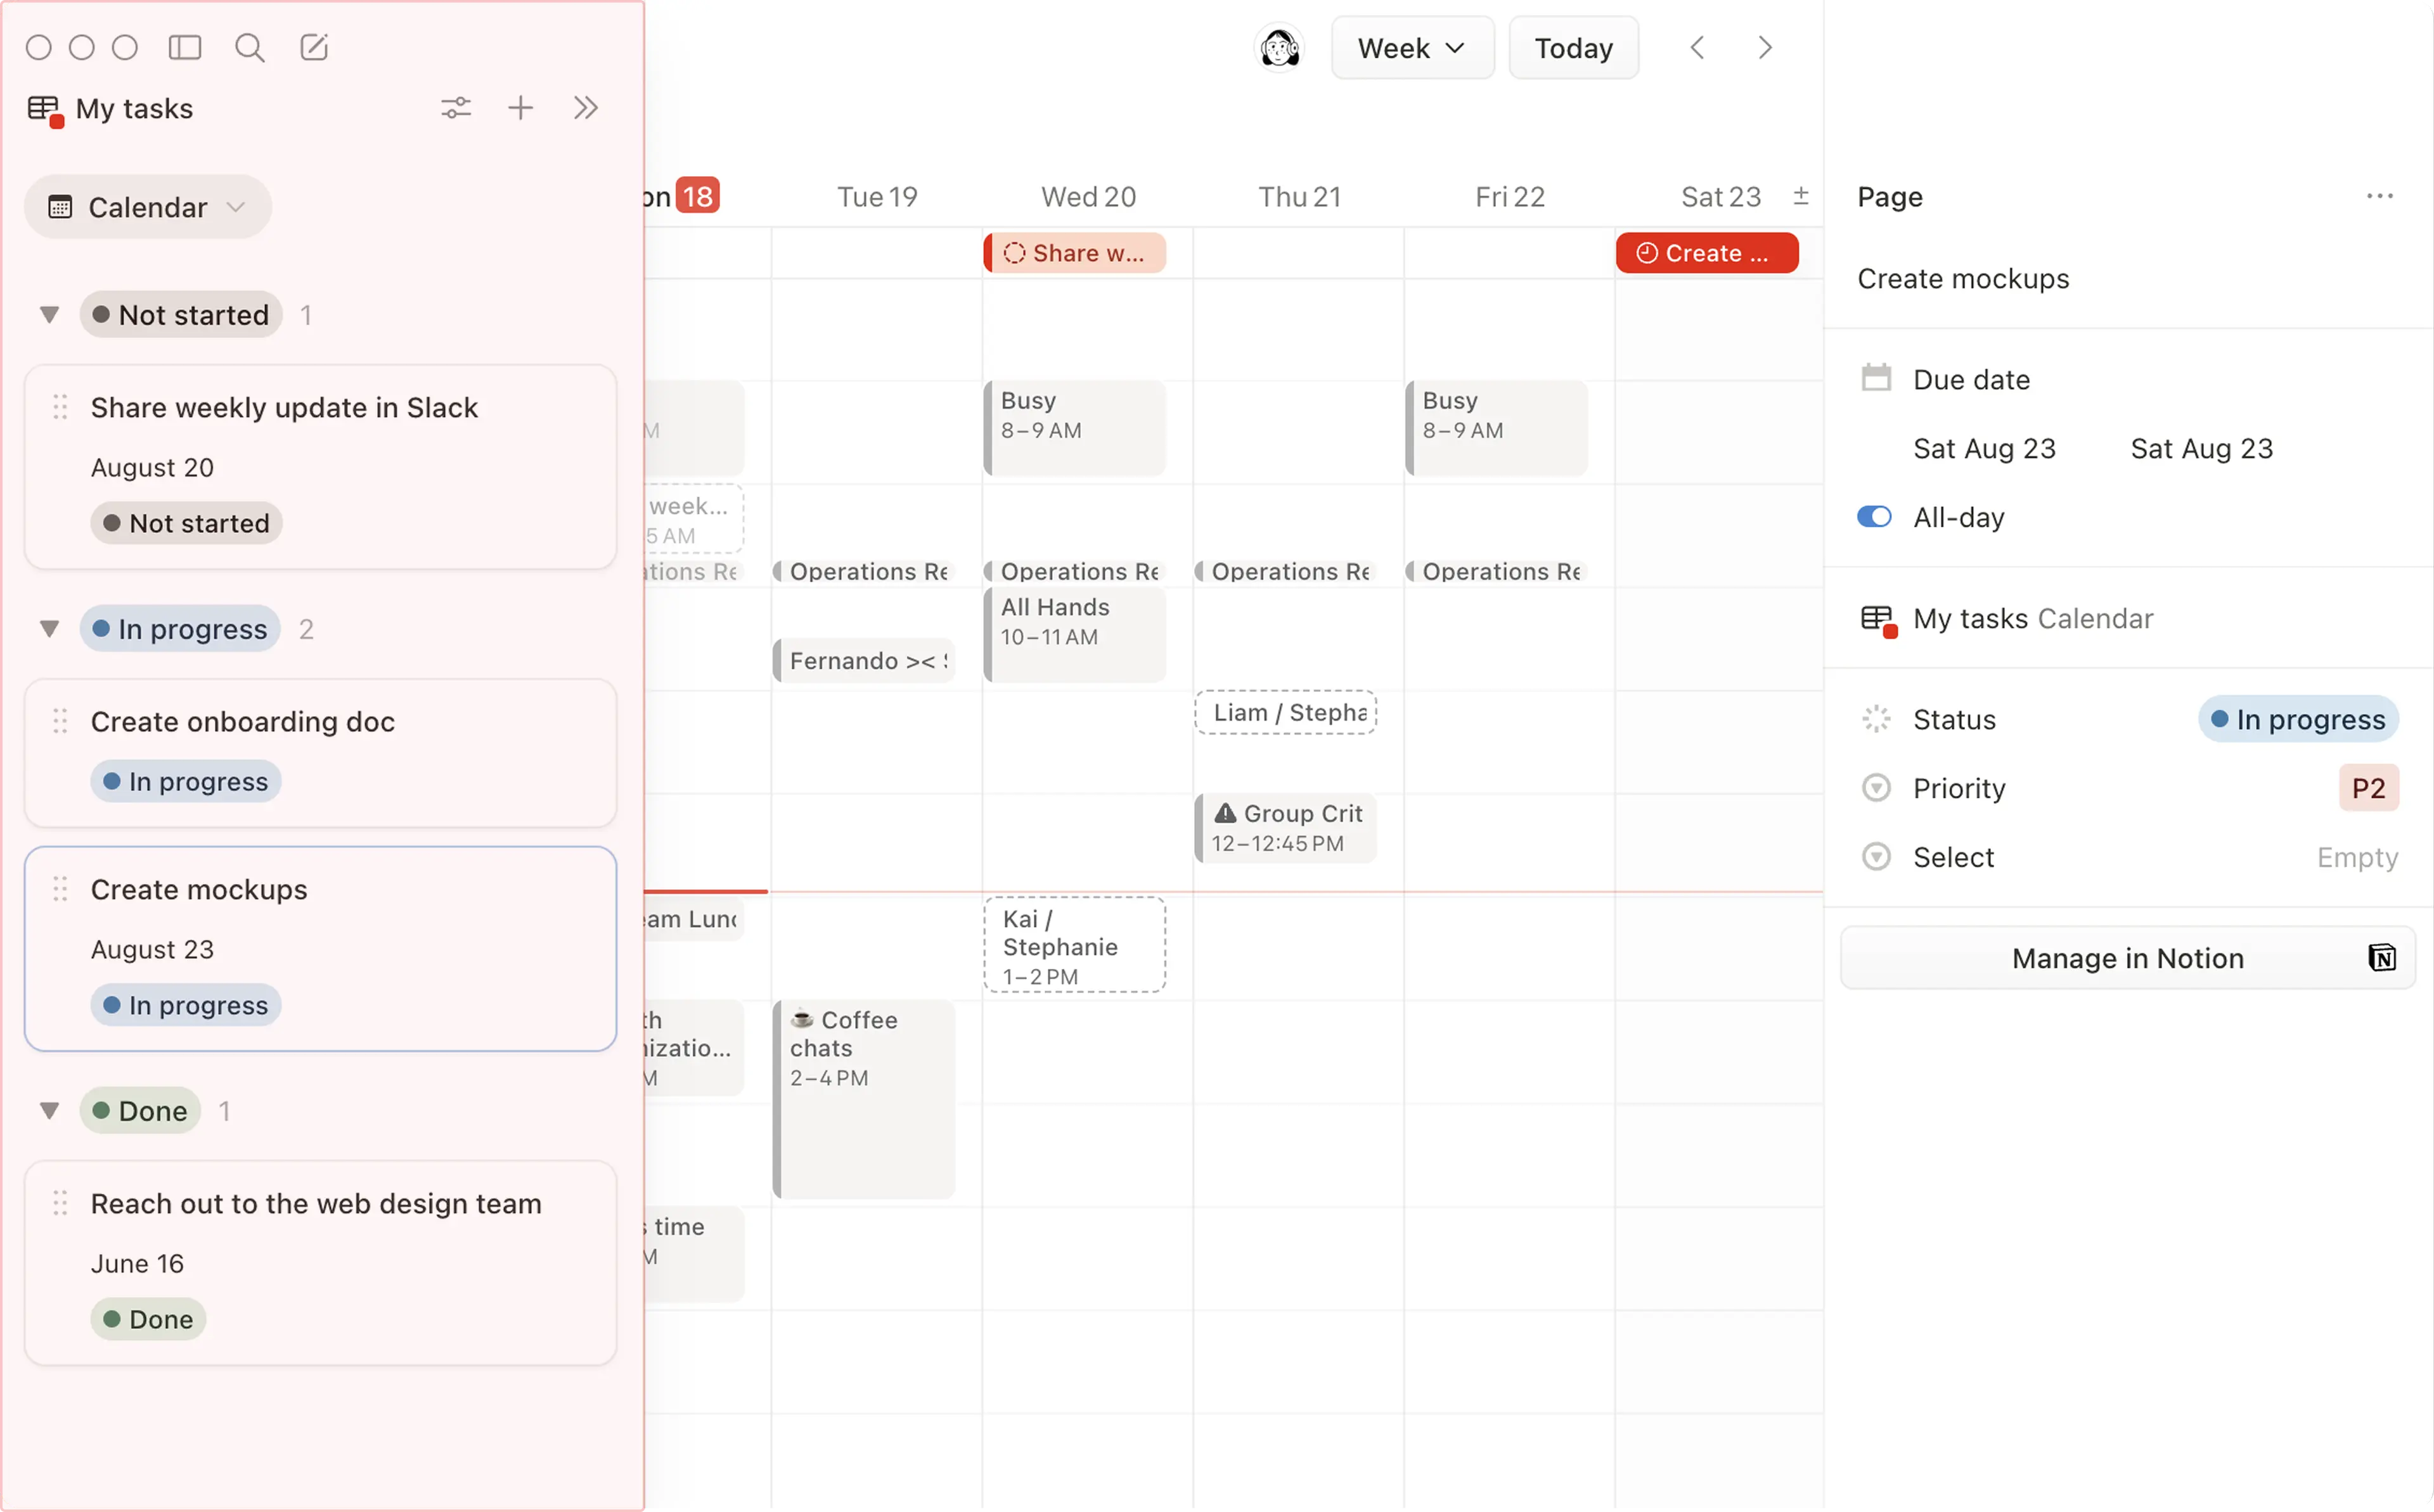Open the Page panel three-dot menu
This screenshot has height=1512, width=2434.
tap(2379, 196)
